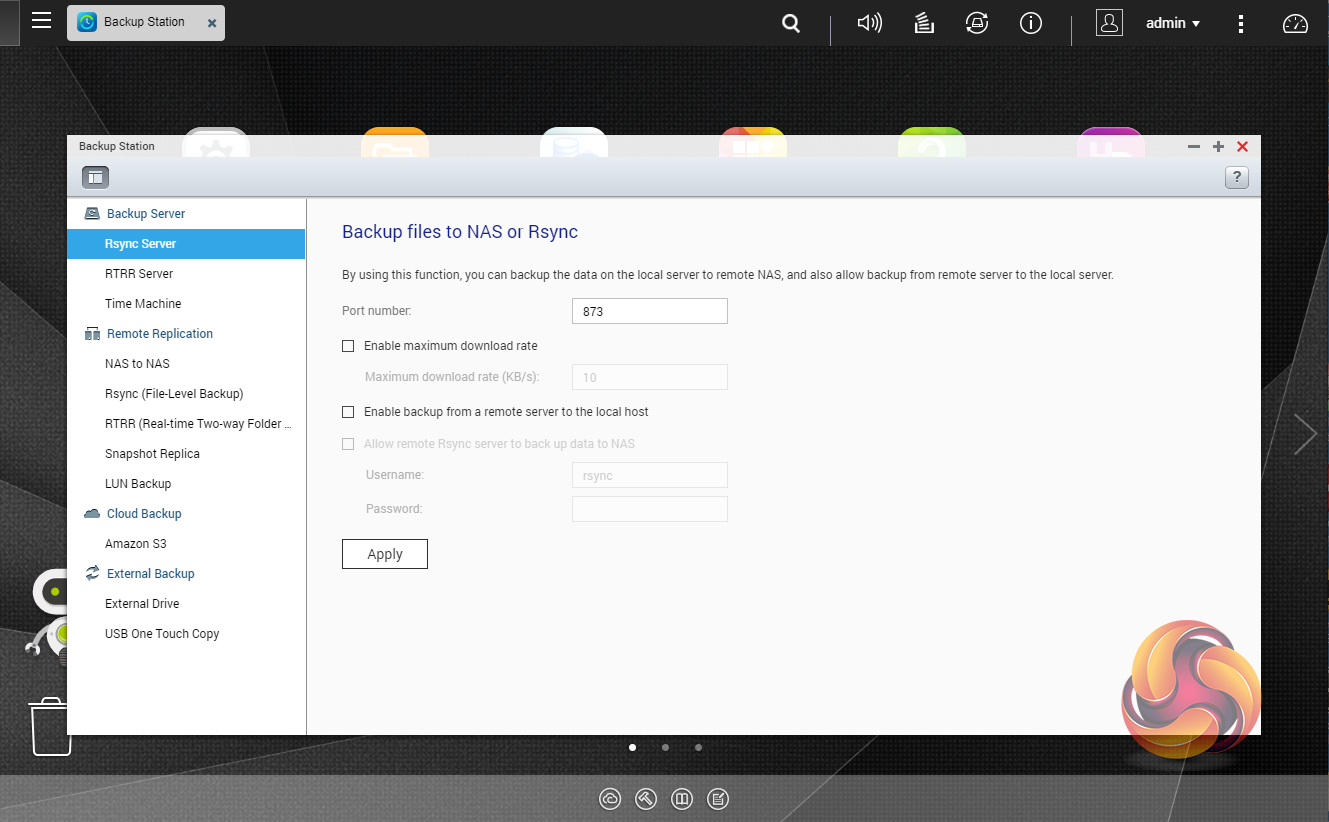The width and height of the screenshot is (1329, 822).
Task: Open Amazon S3 cloud backup
Action: click(x=136, y=544)
